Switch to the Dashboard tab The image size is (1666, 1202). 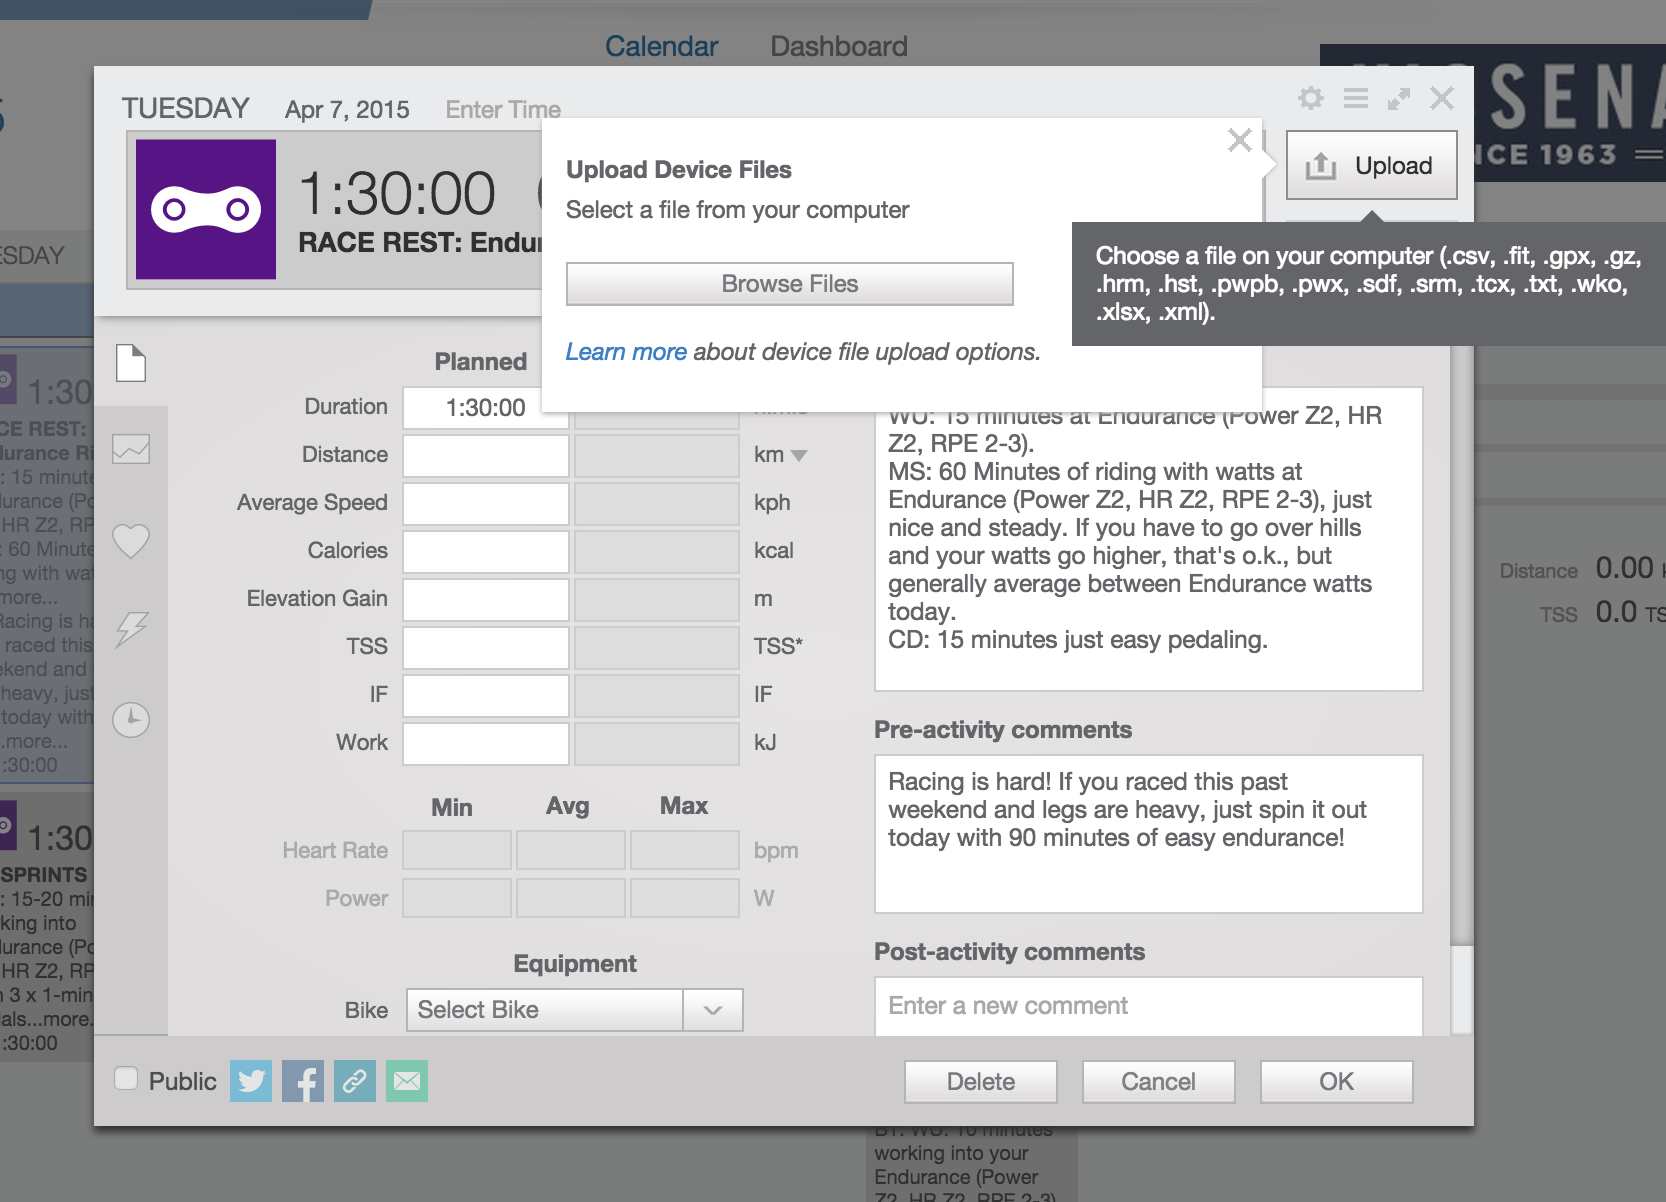(x=839, y=46)
